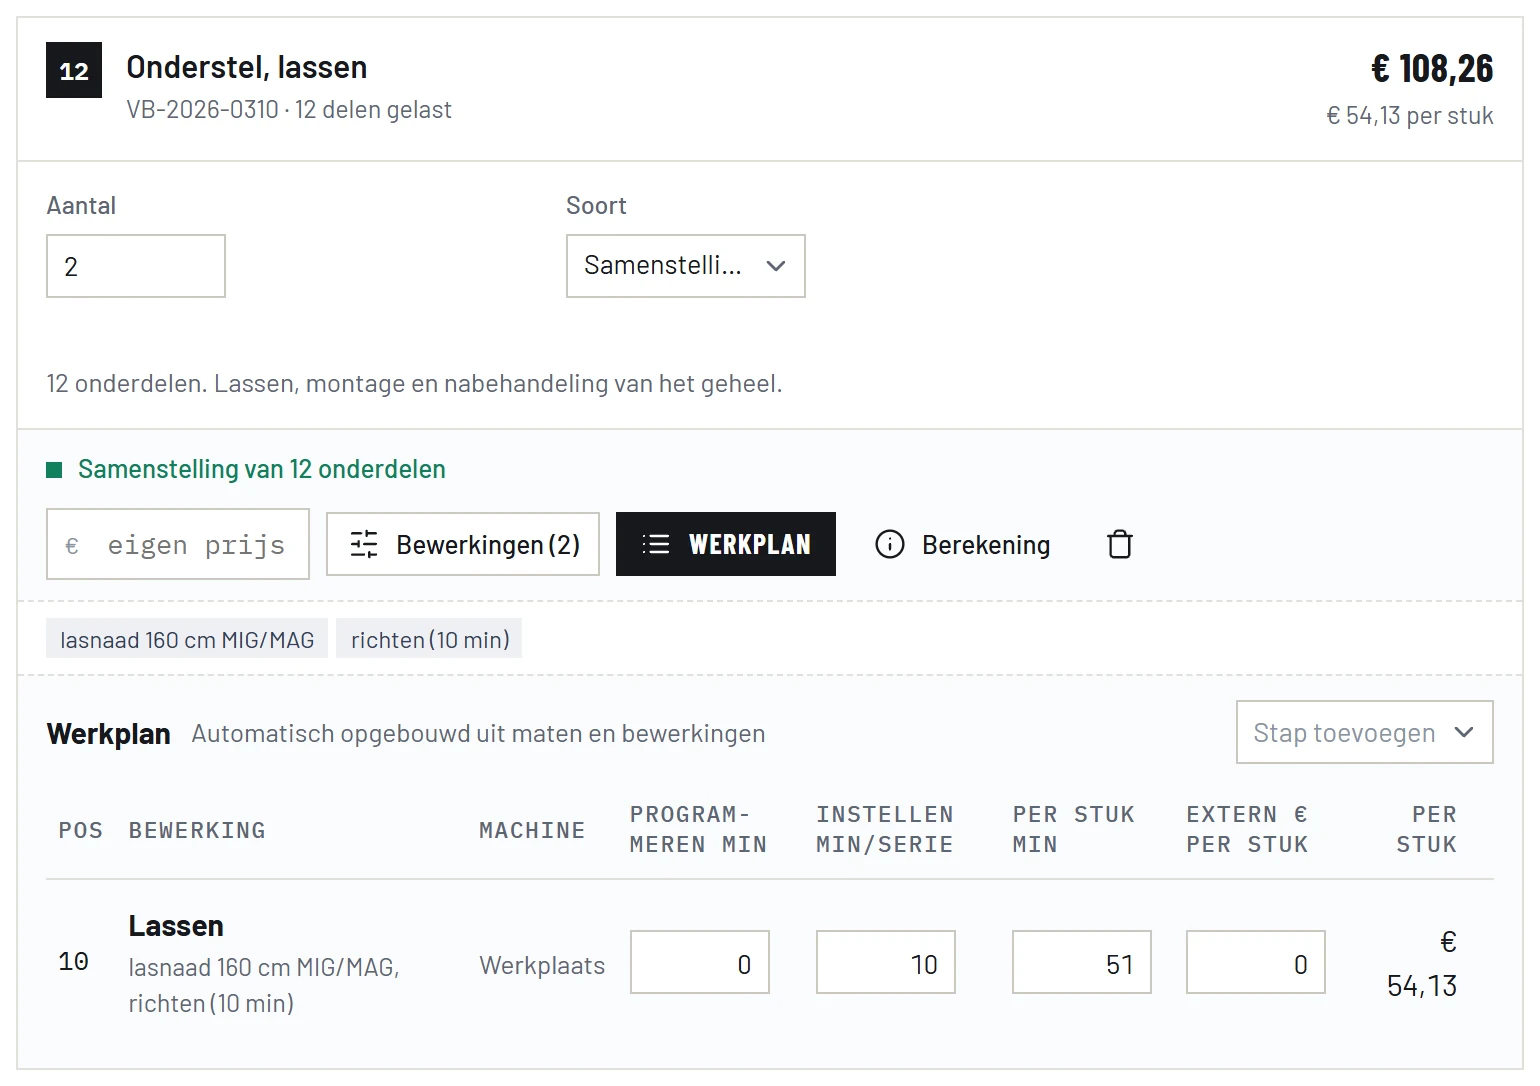Edit the programmeren min field for Lassen

click(700, 962)
